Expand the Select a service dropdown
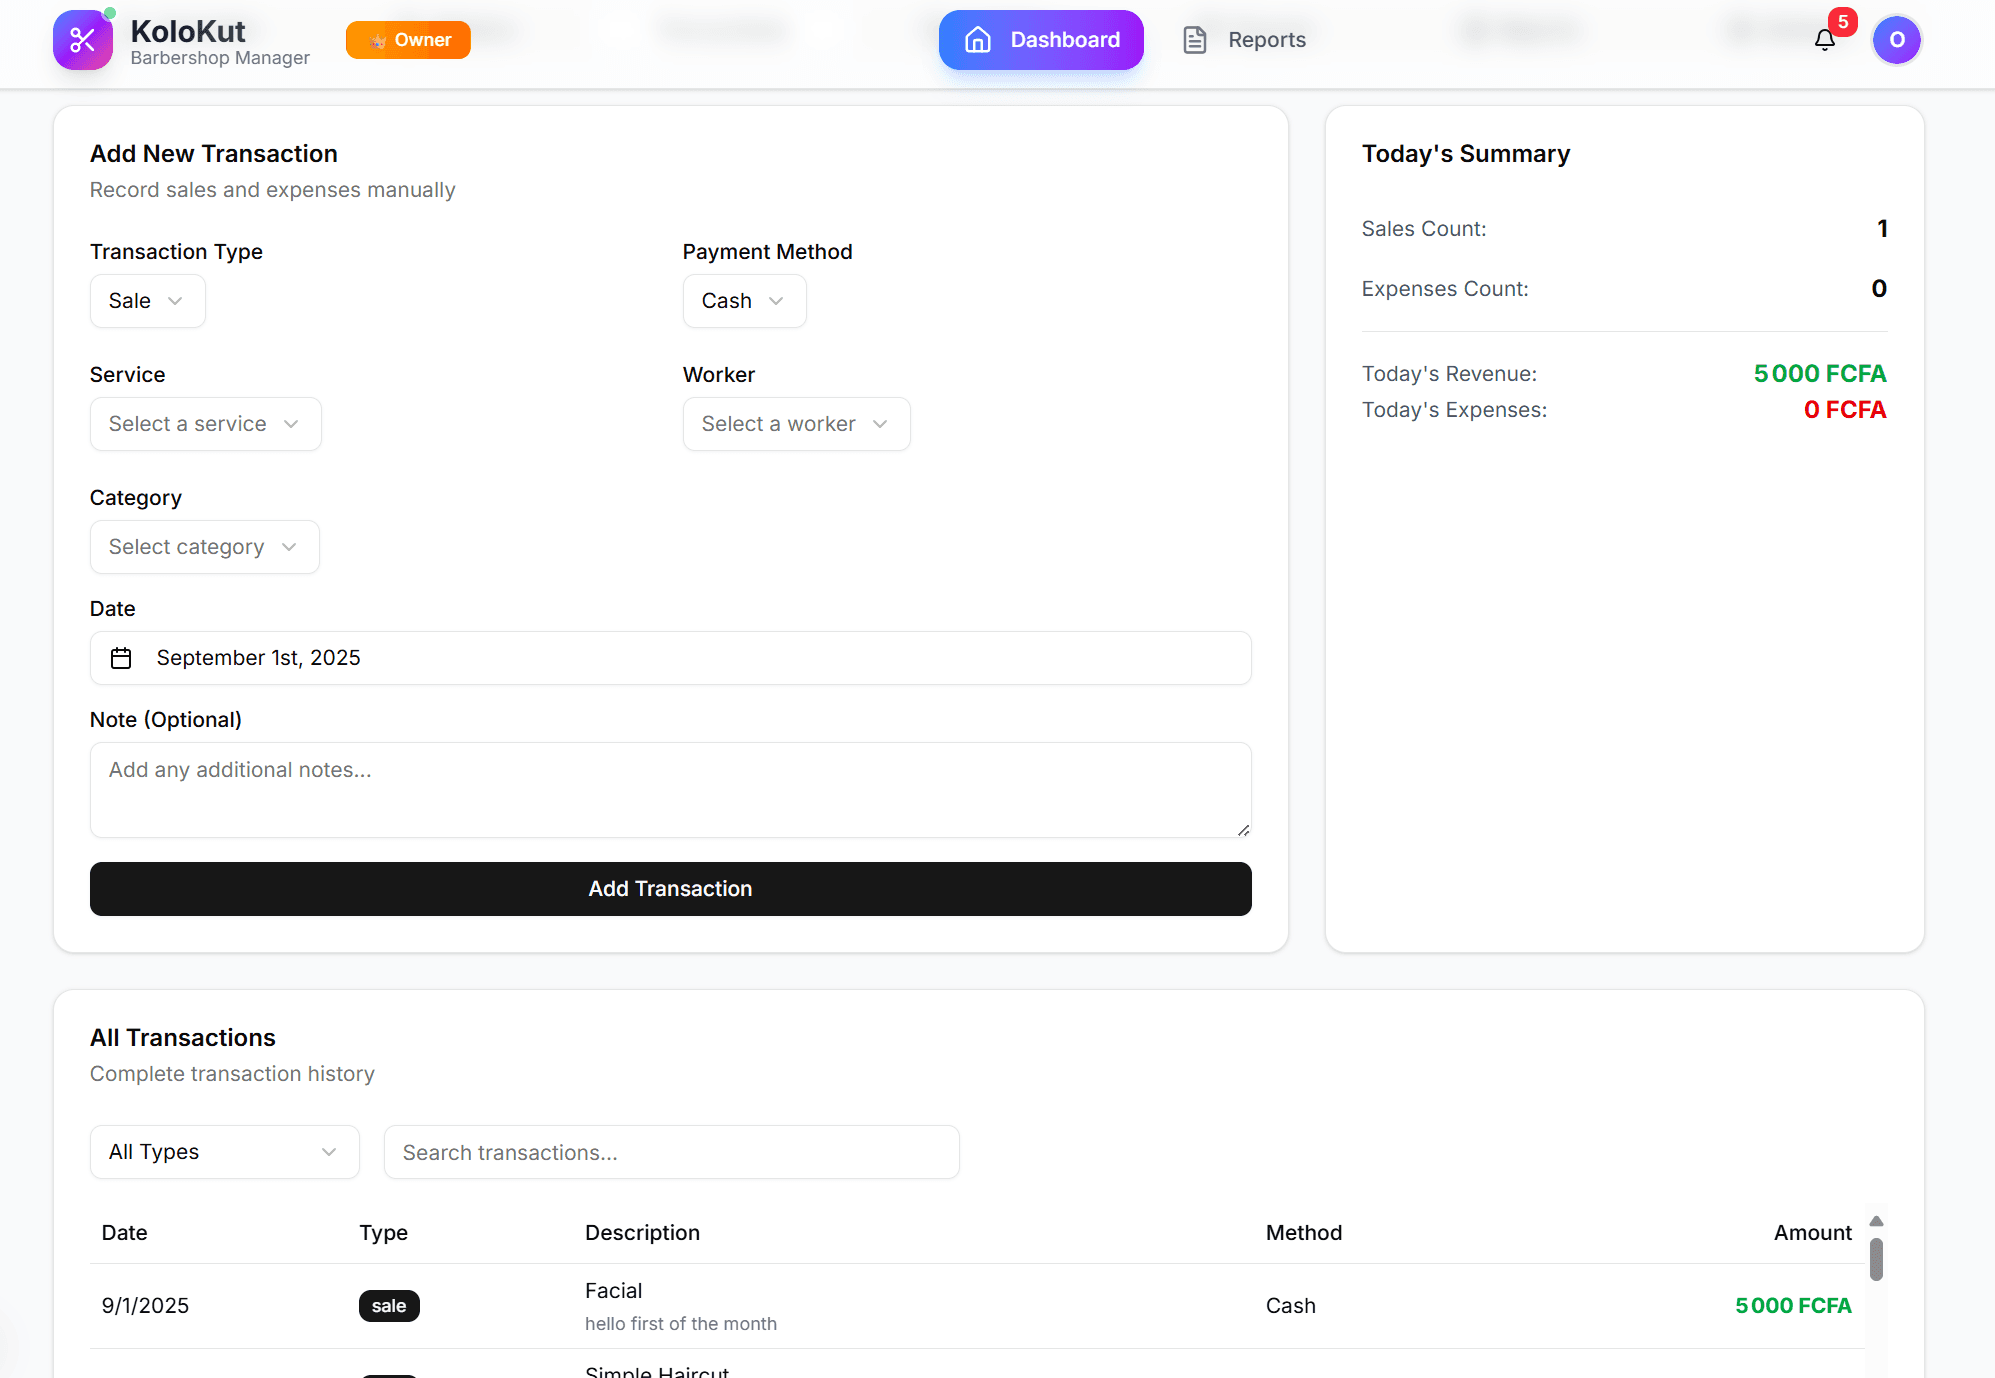1995x1378 pixels. (x=205, y=423)
